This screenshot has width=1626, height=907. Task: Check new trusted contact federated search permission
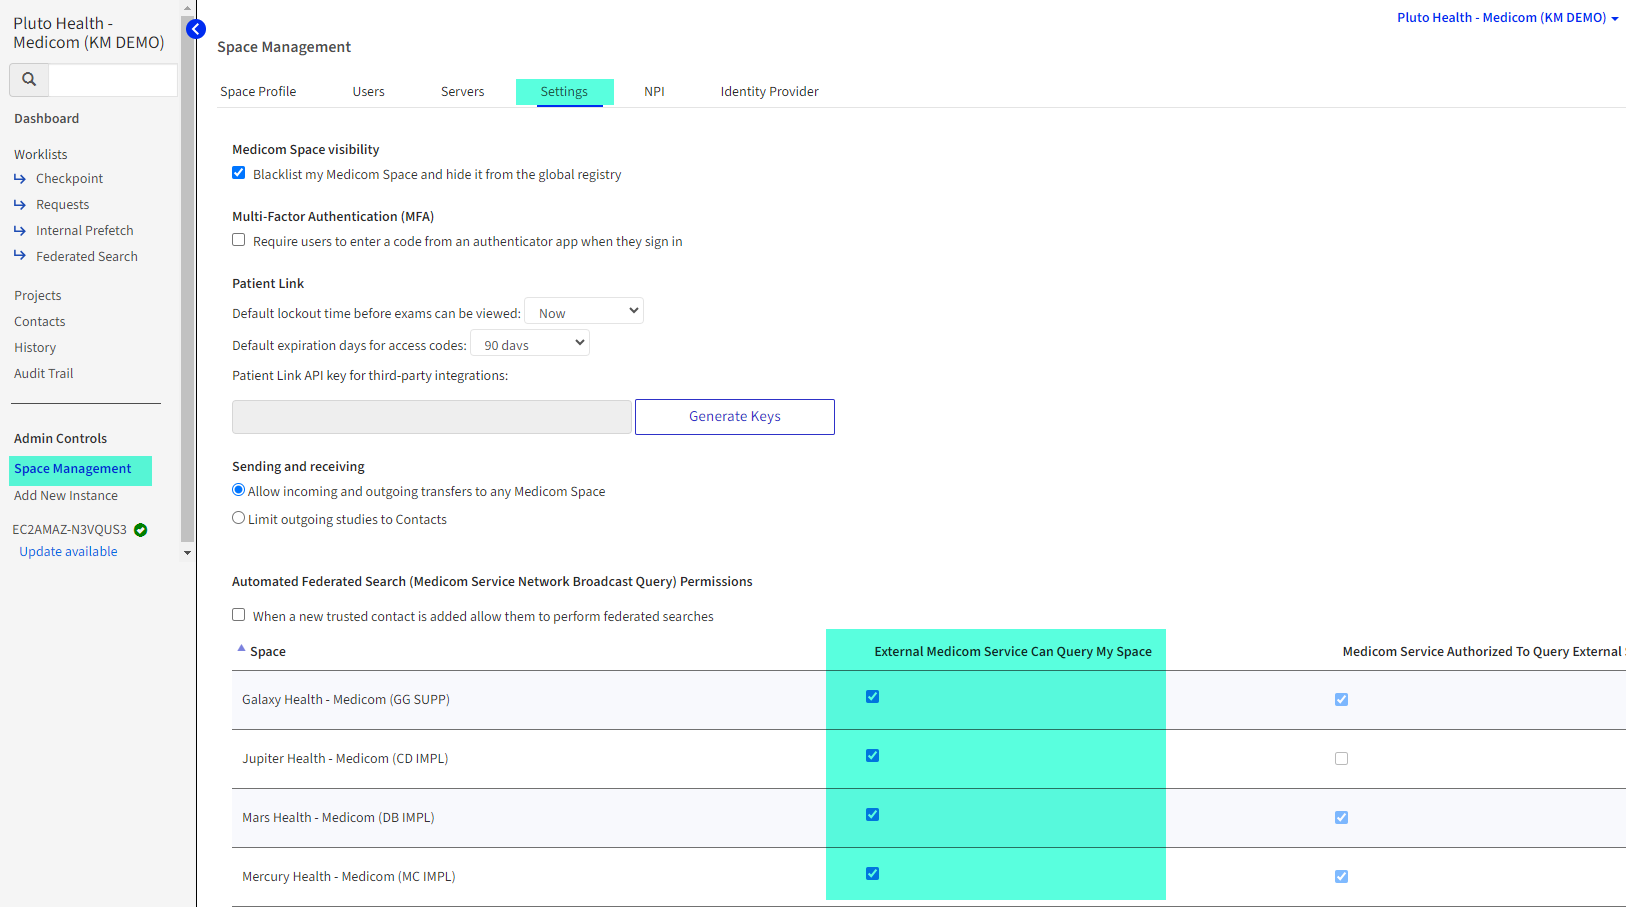point(238,614)
